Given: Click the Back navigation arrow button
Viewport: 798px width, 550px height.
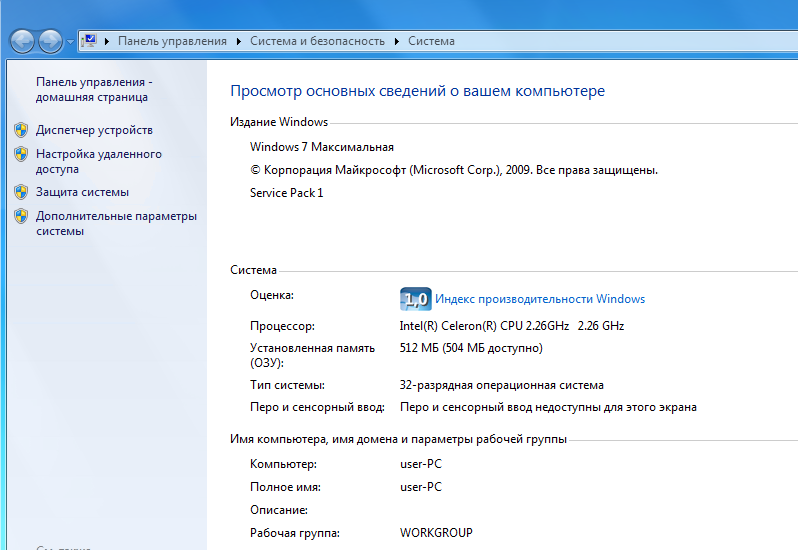Looking at the screenshot, I should click(22, 41).
